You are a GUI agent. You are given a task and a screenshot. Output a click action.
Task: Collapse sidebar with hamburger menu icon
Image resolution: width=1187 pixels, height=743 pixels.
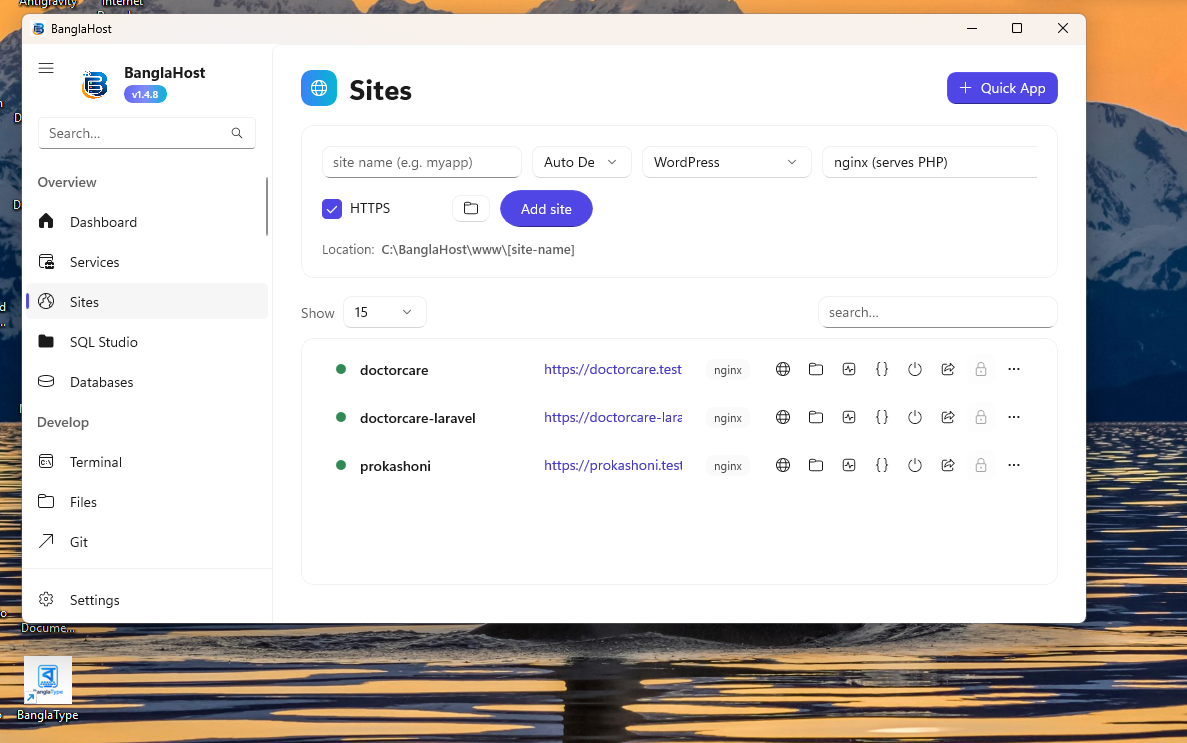click(x=46, y=68)
